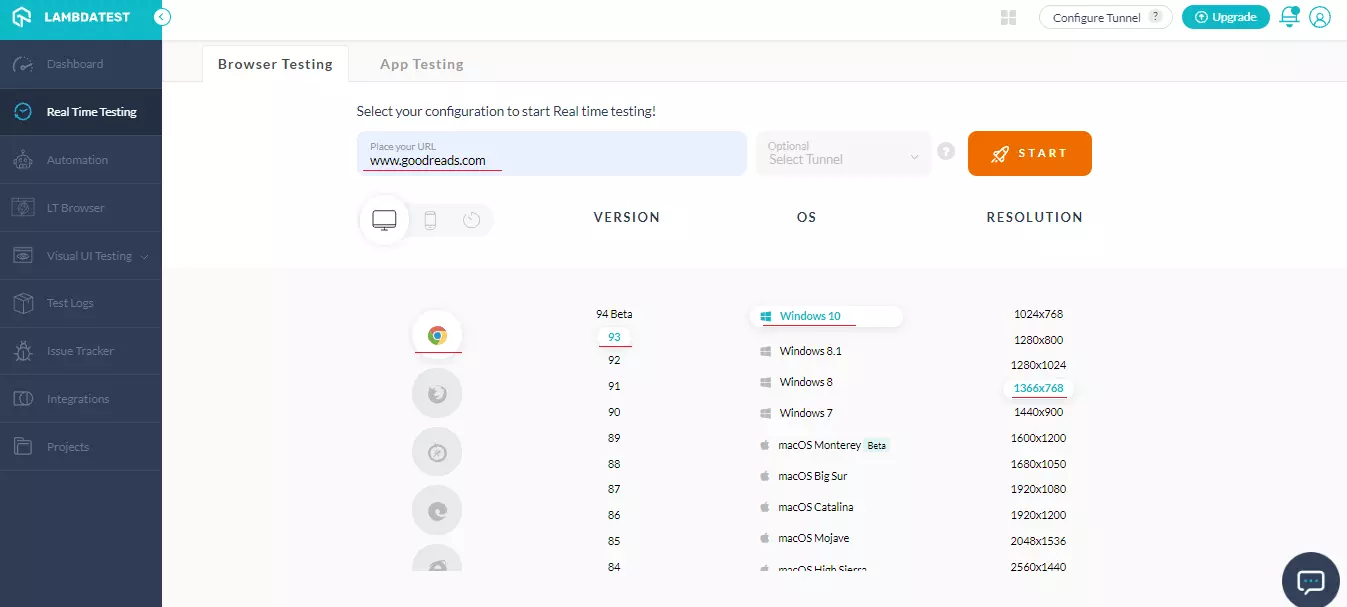Select the Chrome browser icon
Viewport: 1347px width, 607px height.
437,336
